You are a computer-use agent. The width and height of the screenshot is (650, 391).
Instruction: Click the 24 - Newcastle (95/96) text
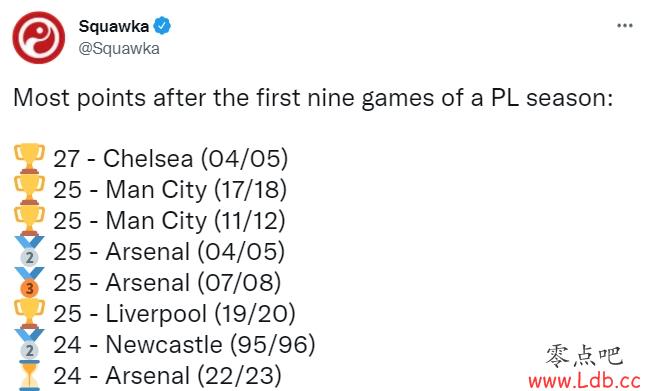(x=184, y=345)
